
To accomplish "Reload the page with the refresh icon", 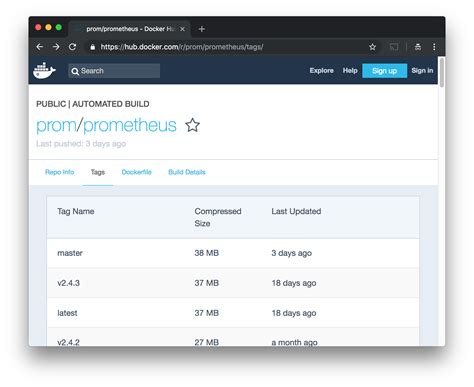I will pos(72,47).
